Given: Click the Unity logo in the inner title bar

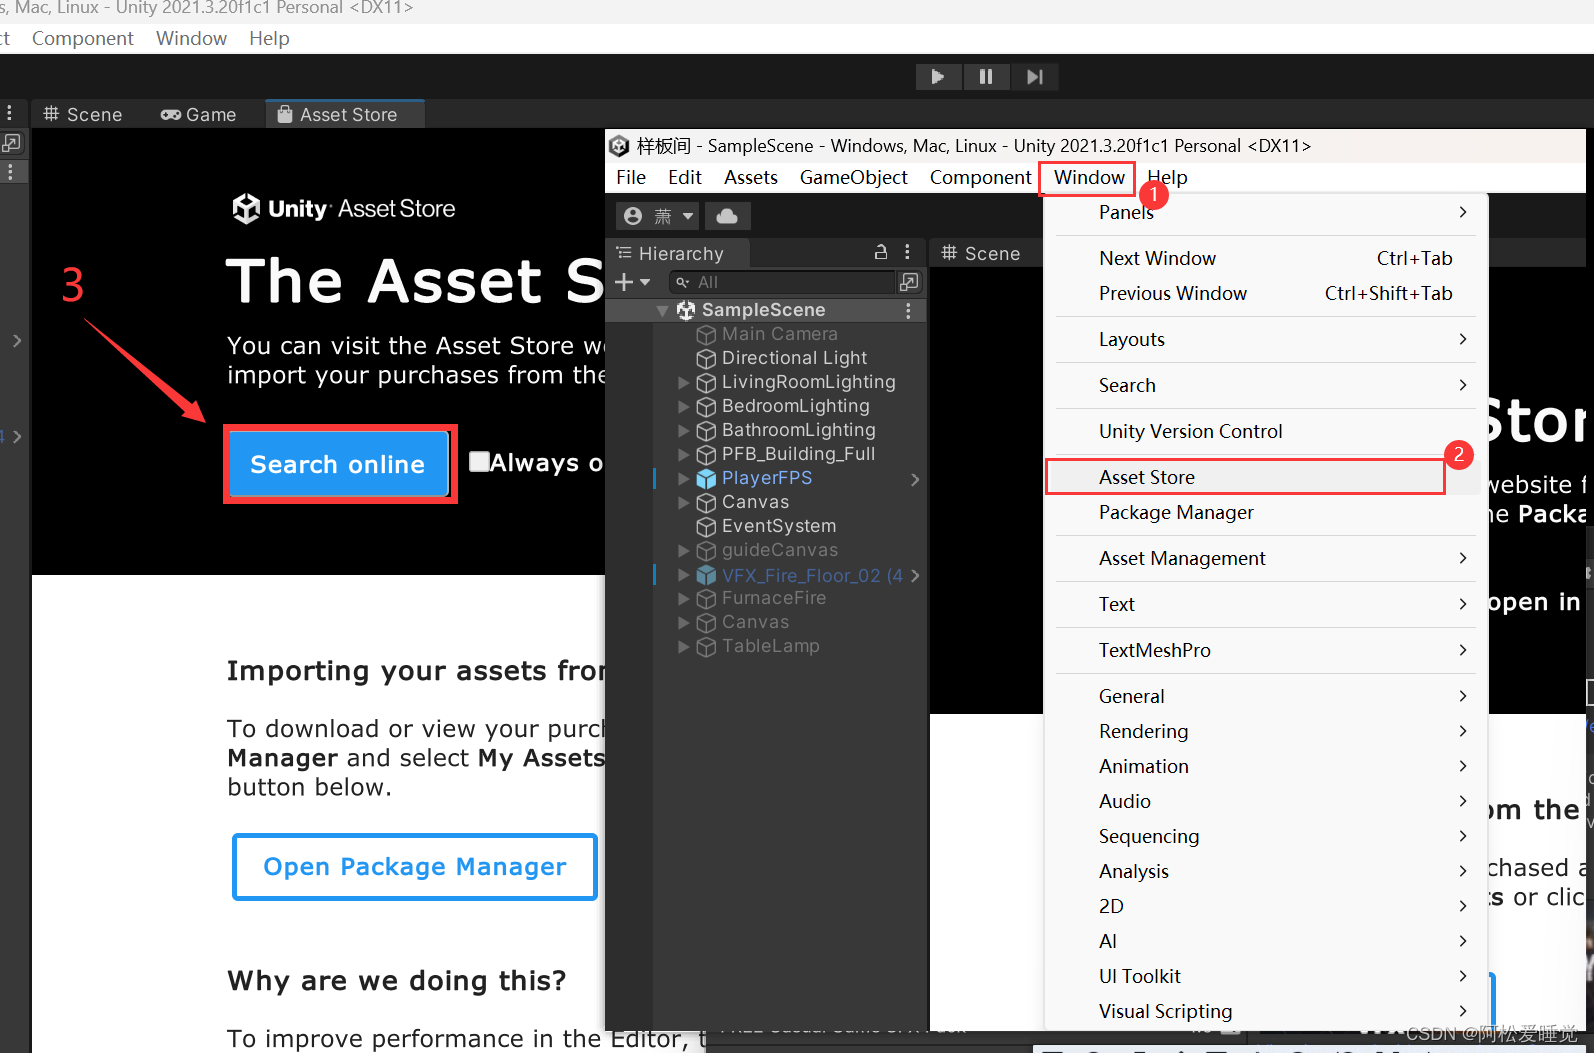Looking at the screenshot, I should coord(620,146).
